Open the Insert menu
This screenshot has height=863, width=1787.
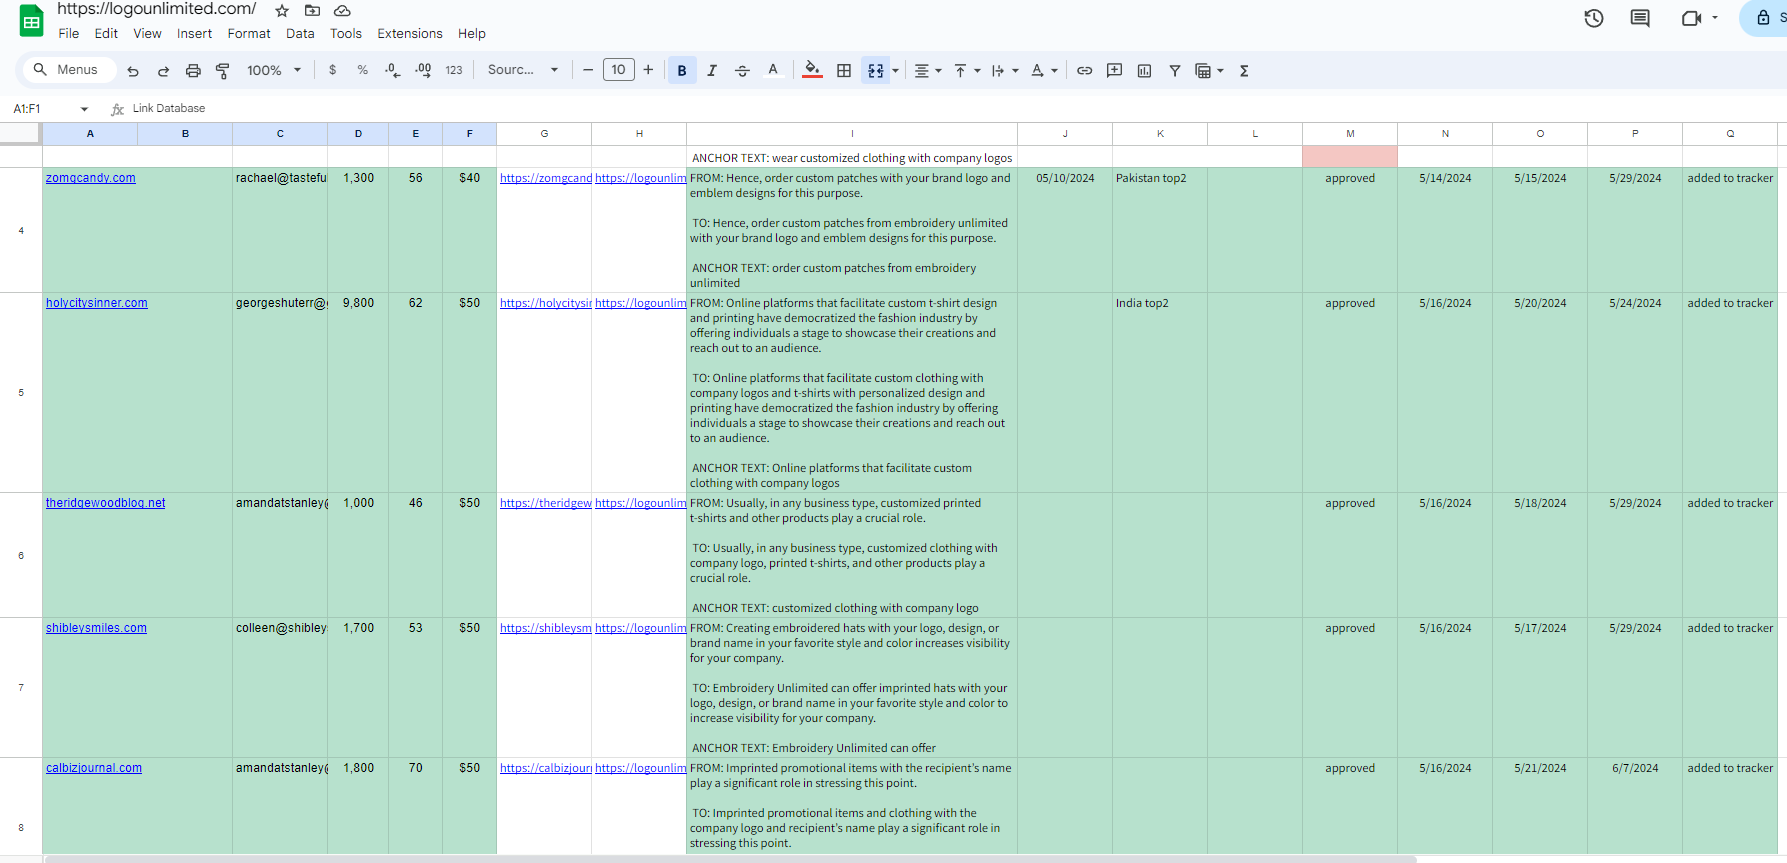[194, 33]
